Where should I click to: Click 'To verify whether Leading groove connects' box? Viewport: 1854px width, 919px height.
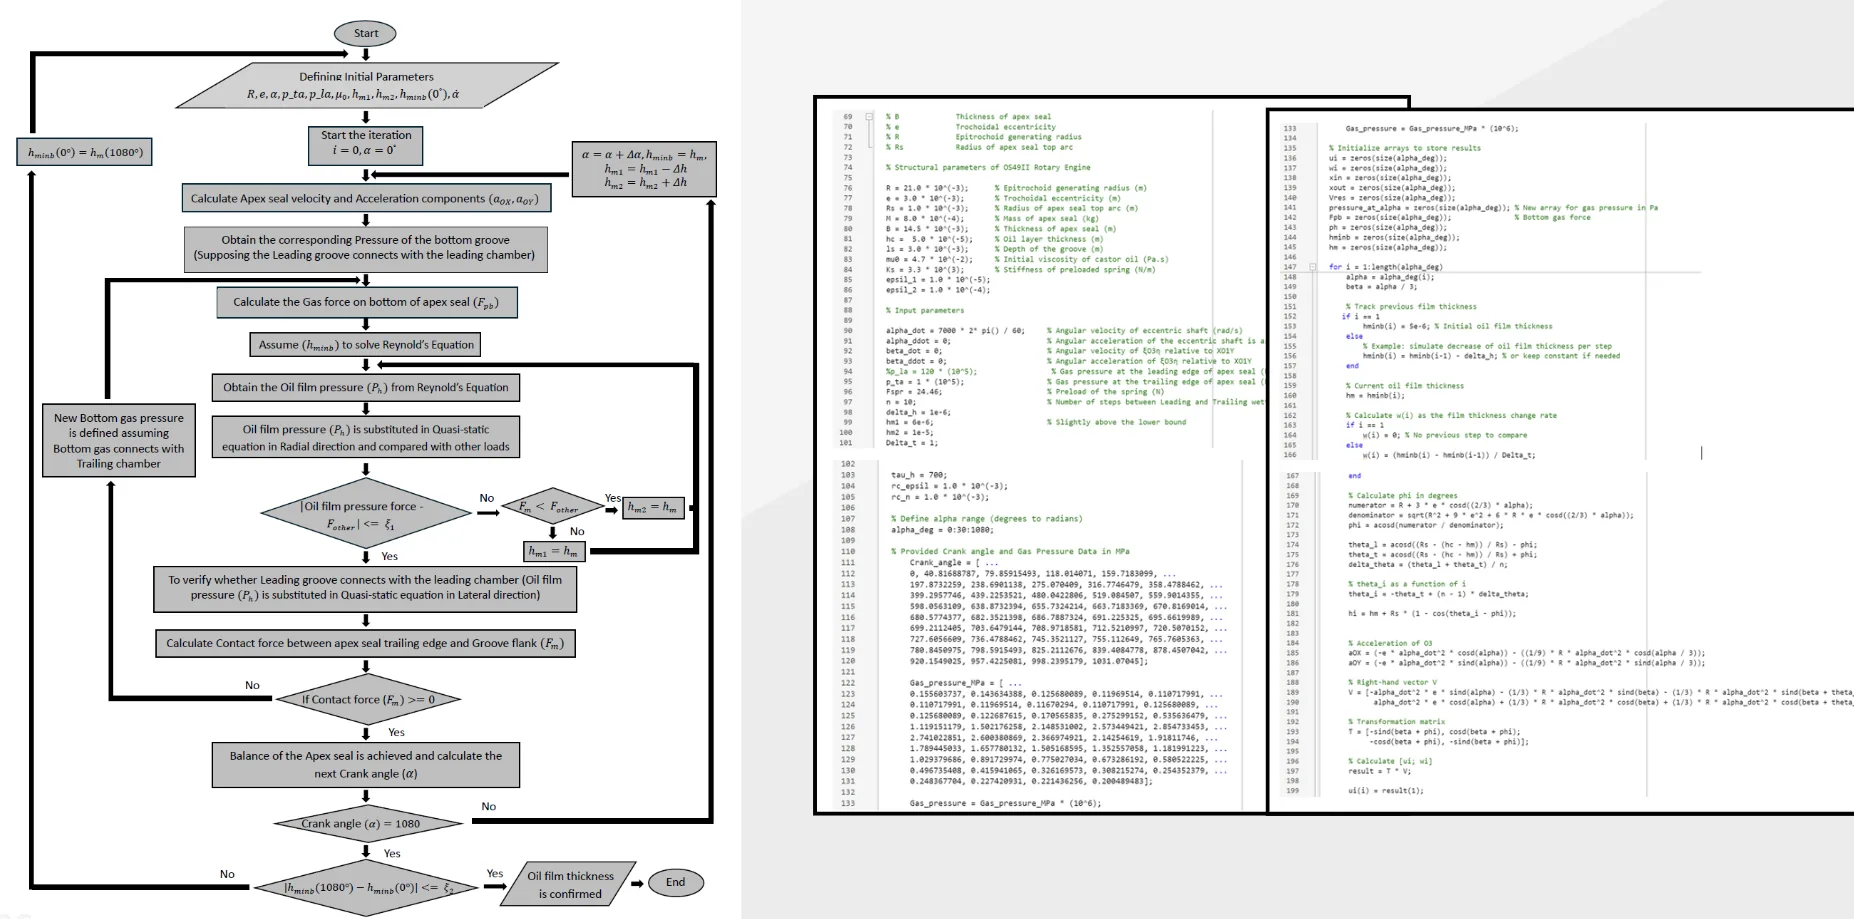pyautogui.click(x=365, y=588)
